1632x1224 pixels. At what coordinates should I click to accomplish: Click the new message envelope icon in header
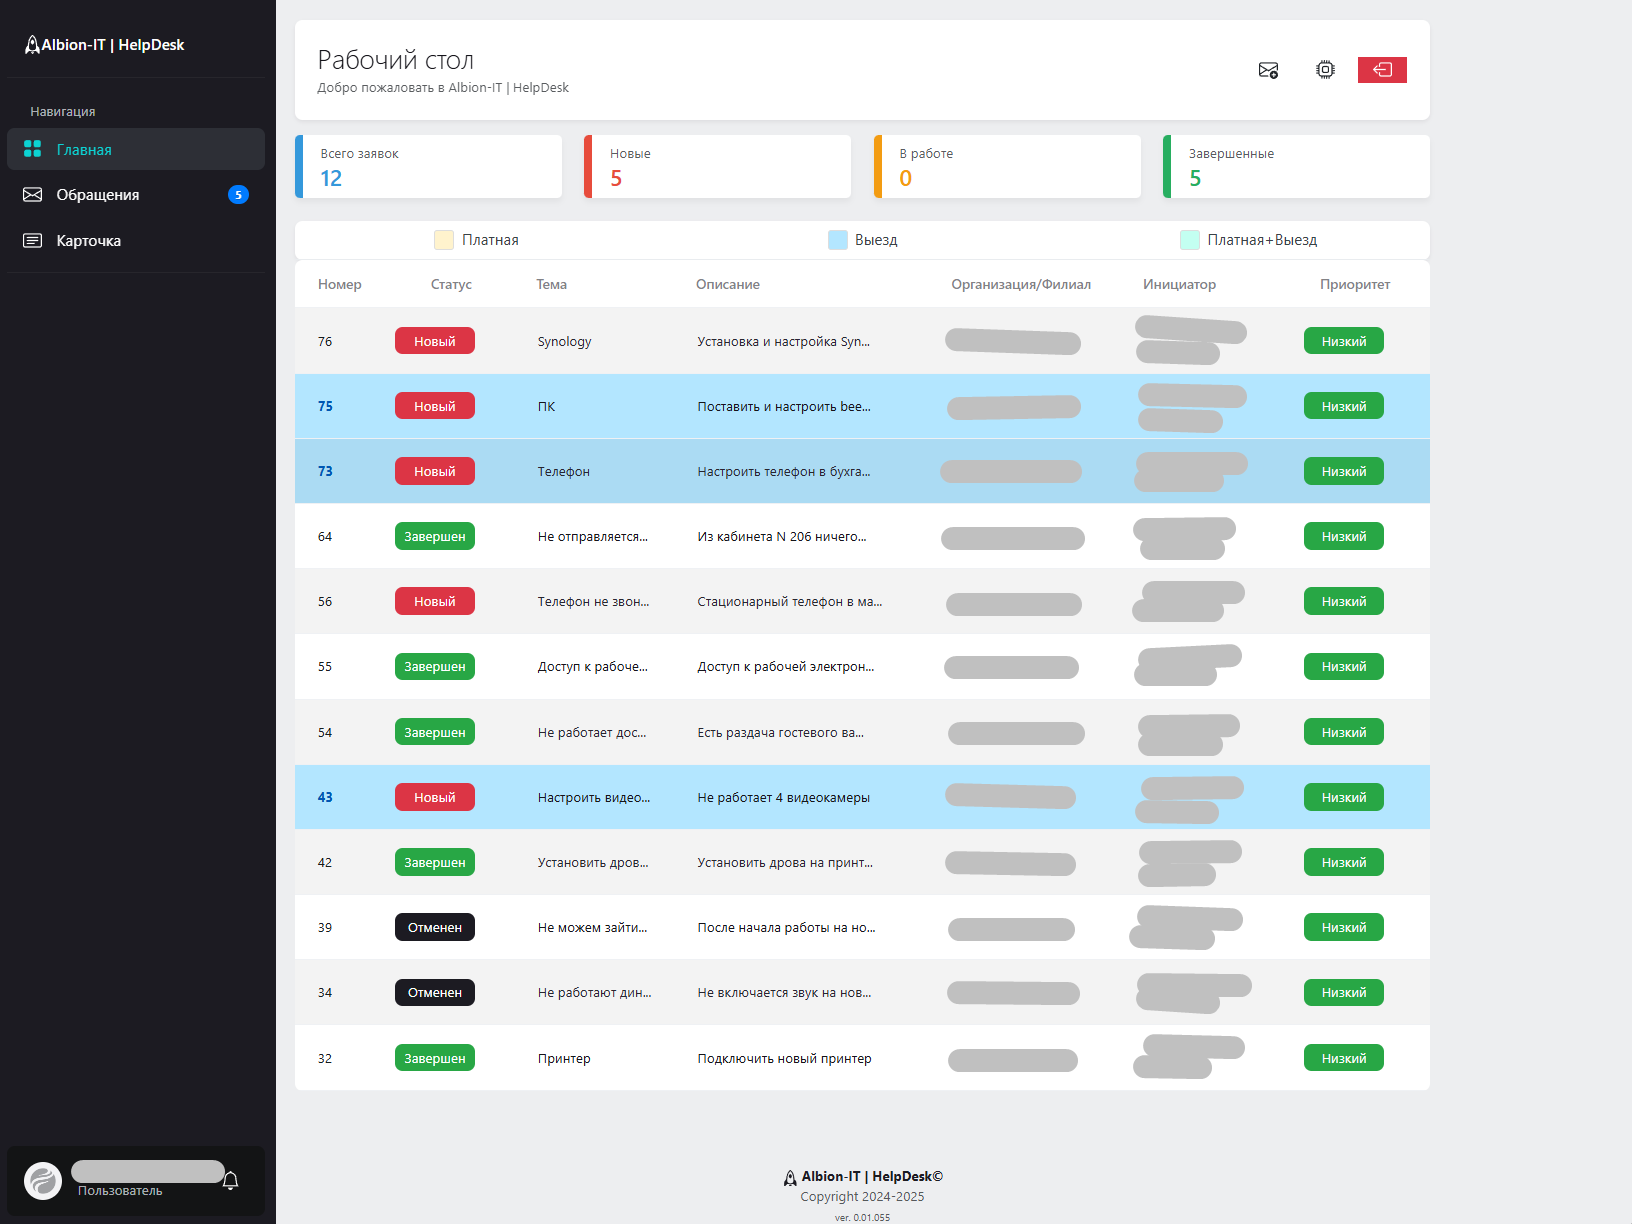1268,70
